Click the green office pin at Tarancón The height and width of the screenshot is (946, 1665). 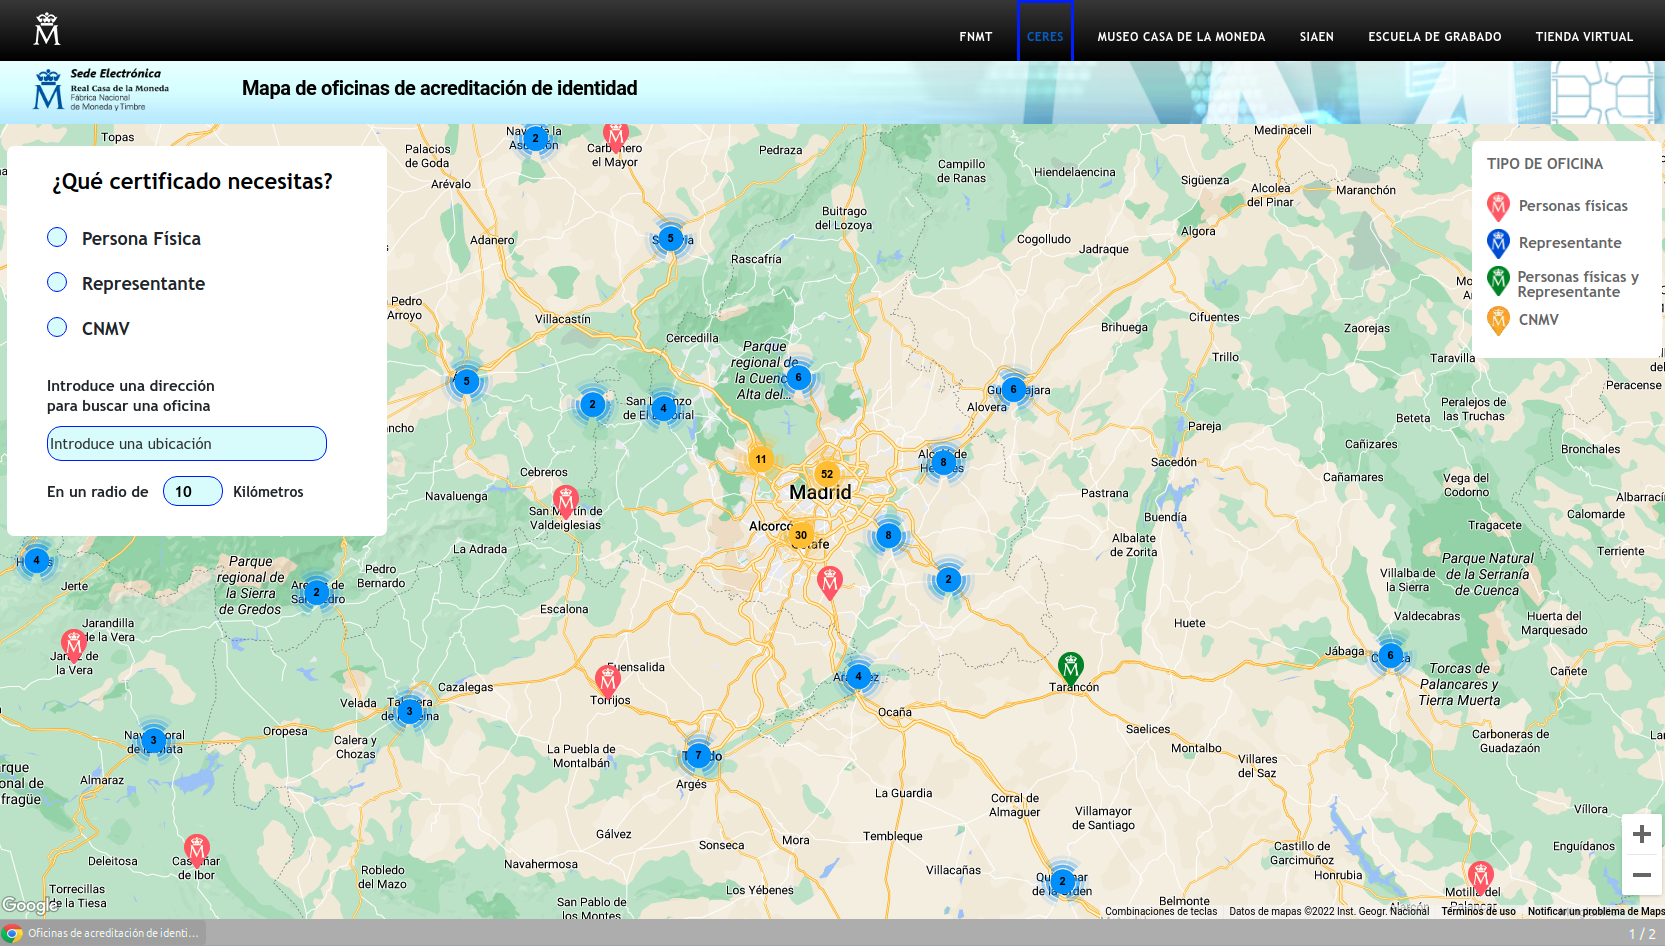1070,668
